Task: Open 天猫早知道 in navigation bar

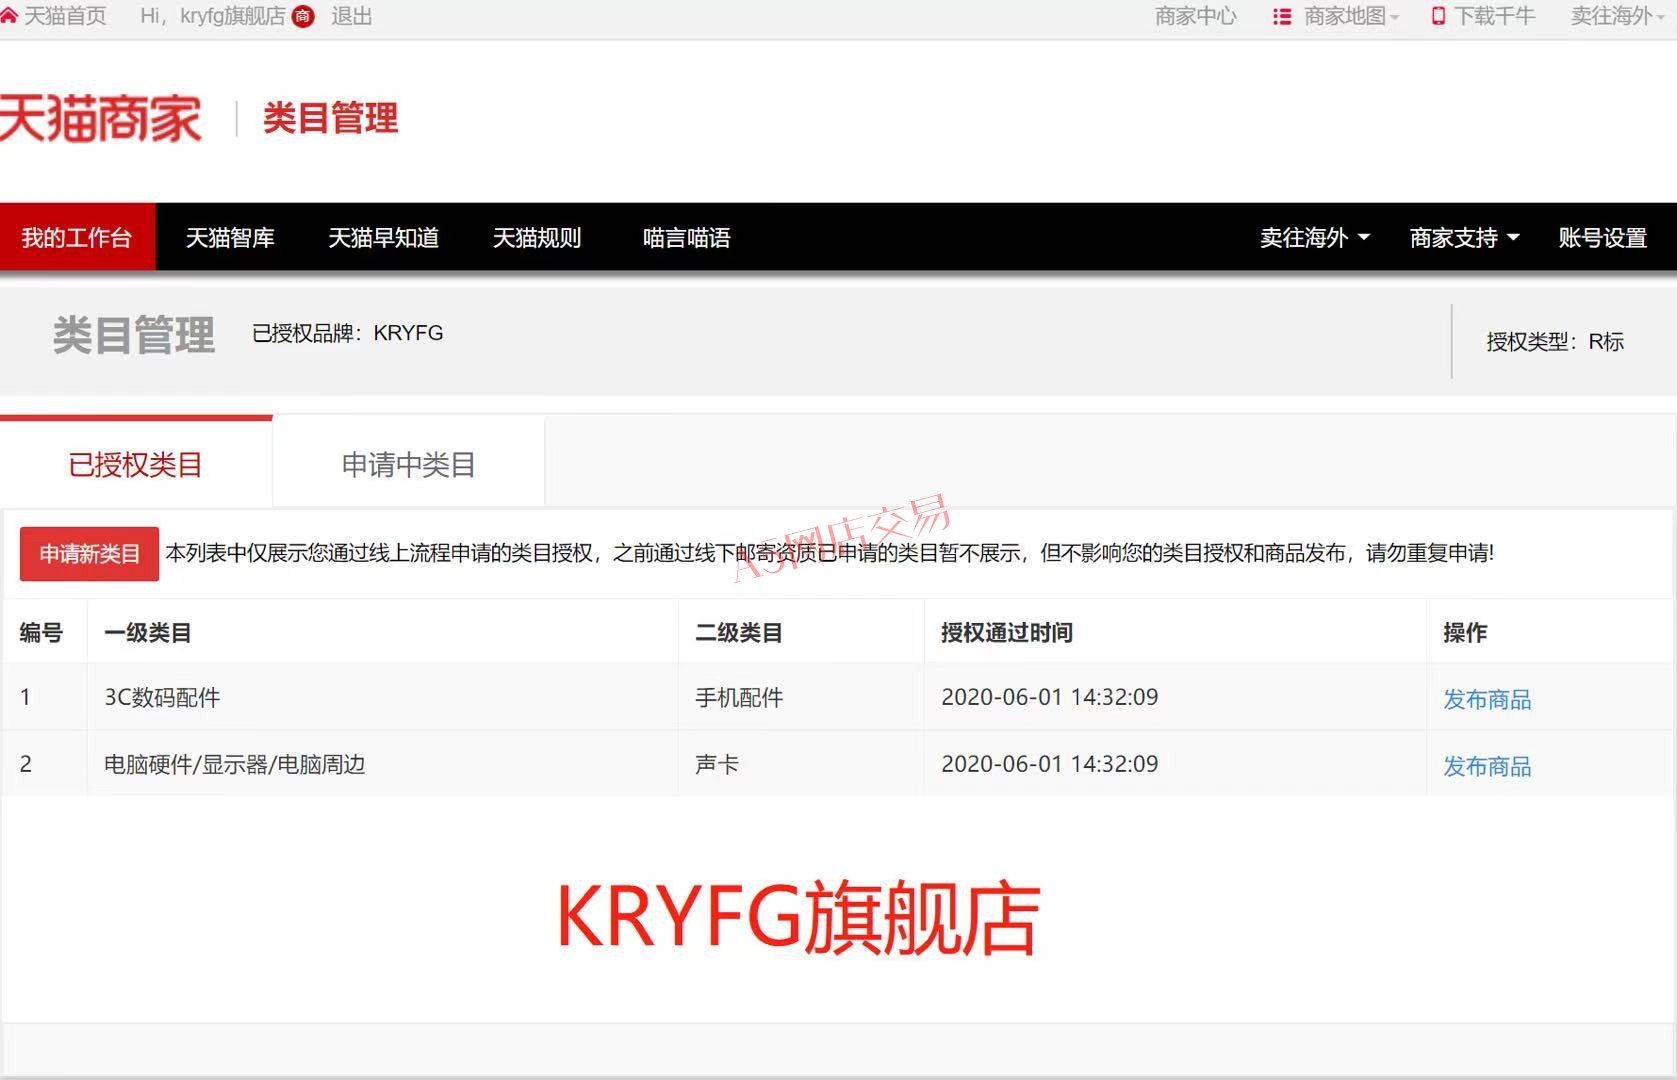Action: (x=384, y=238)
